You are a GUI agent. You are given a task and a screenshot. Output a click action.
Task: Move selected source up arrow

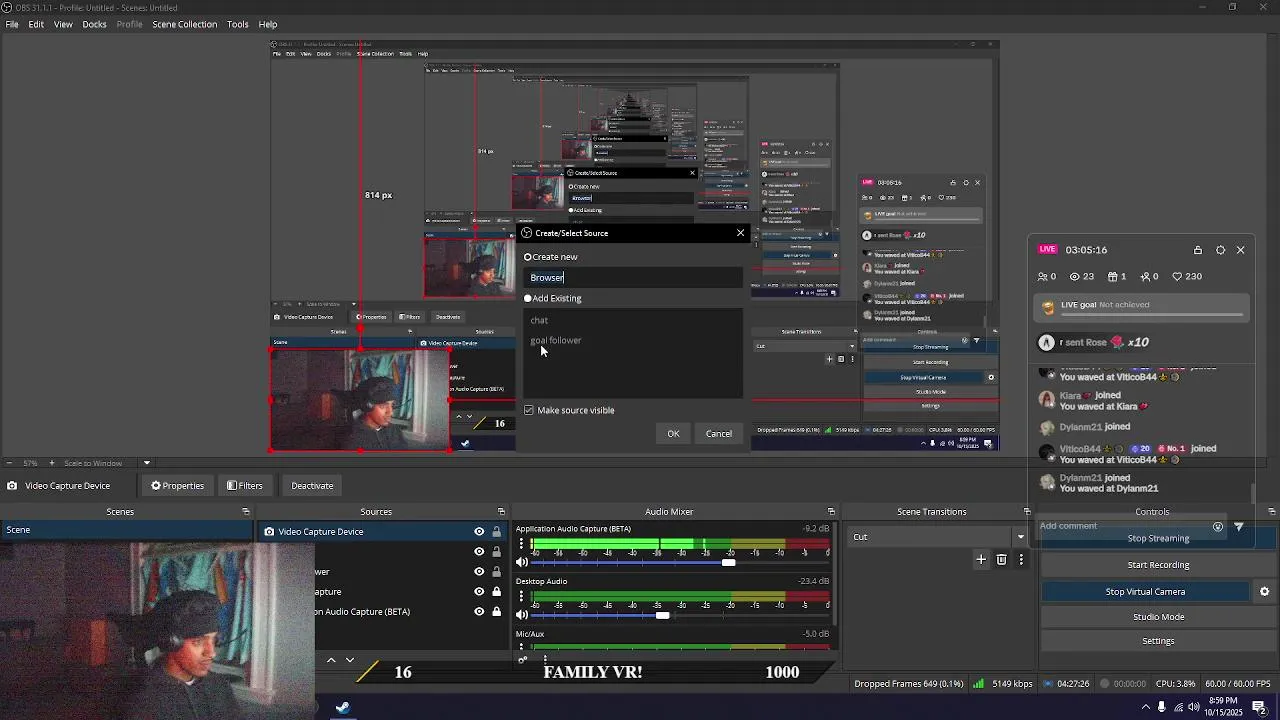(x=331, y=660)
